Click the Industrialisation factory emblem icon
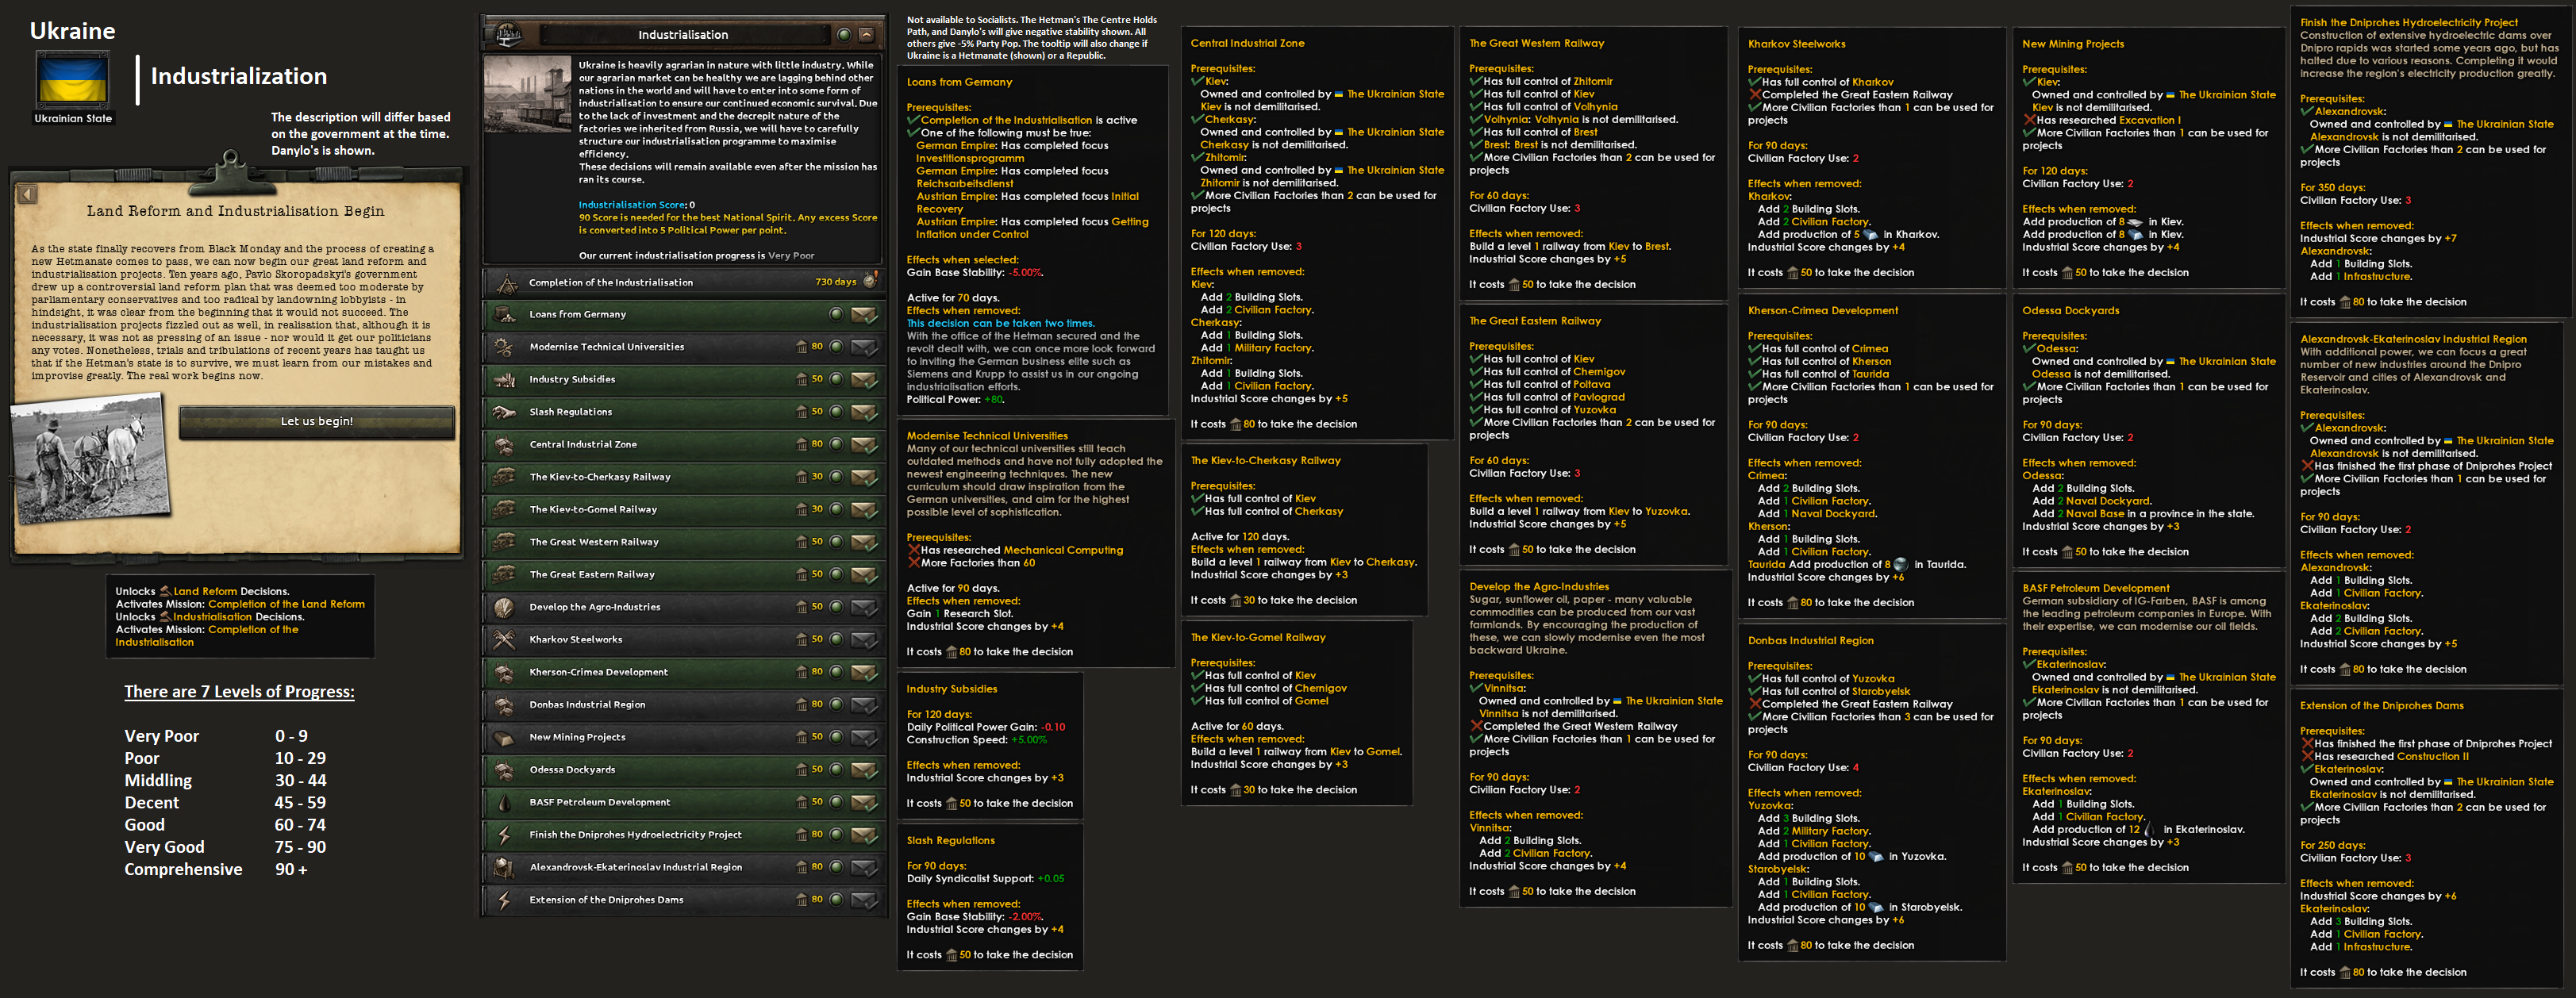The height and width of the screenshot is (998, 2576). click(x=509, y=35)
